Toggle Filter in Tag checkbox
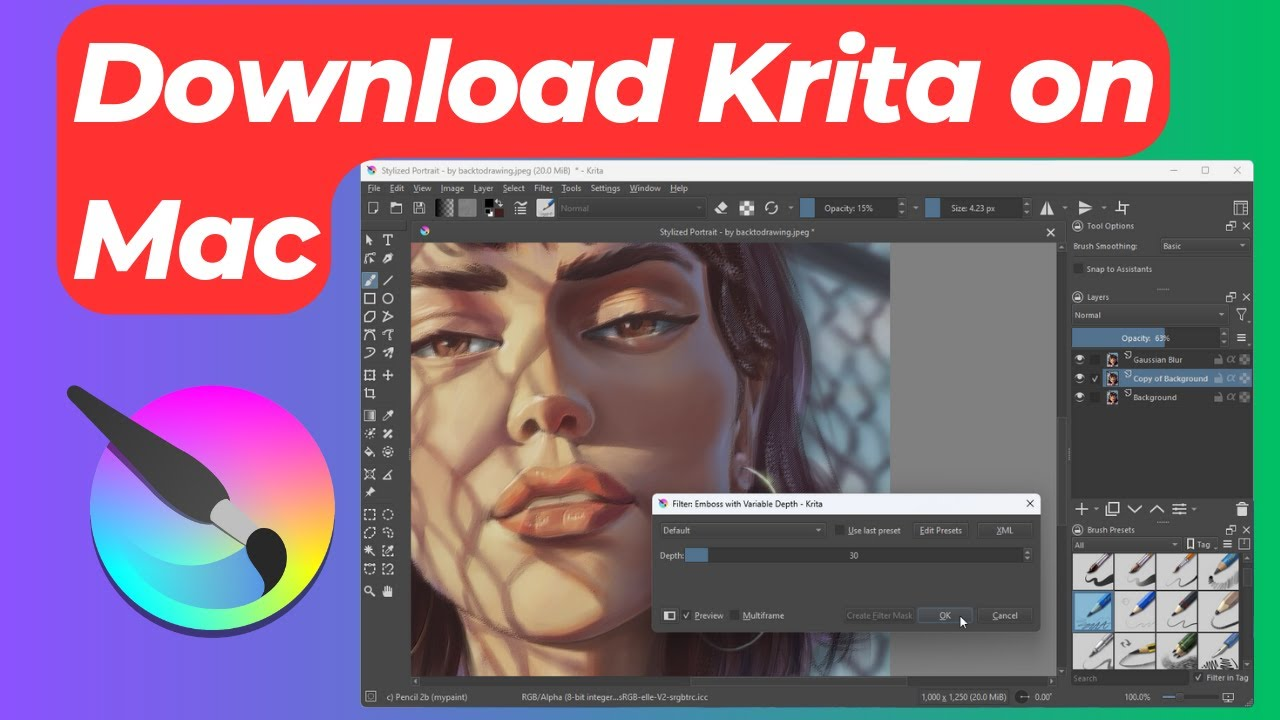 (x=1199, y=678)
